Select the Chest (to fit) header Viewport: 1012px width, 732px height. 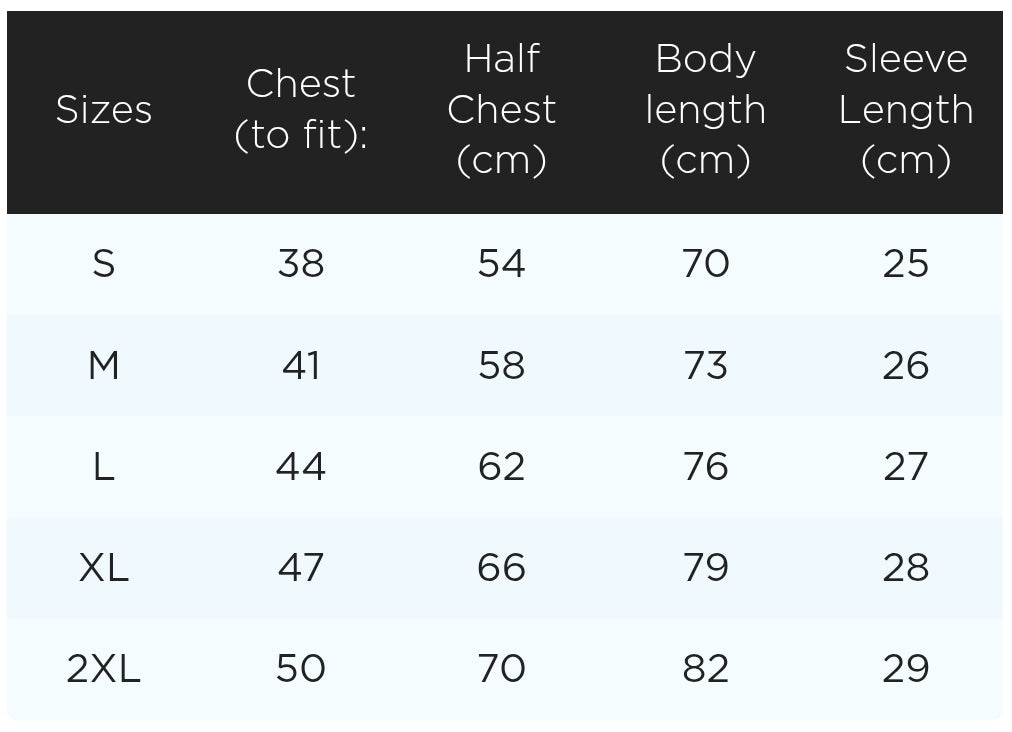[x=301, y=109]
